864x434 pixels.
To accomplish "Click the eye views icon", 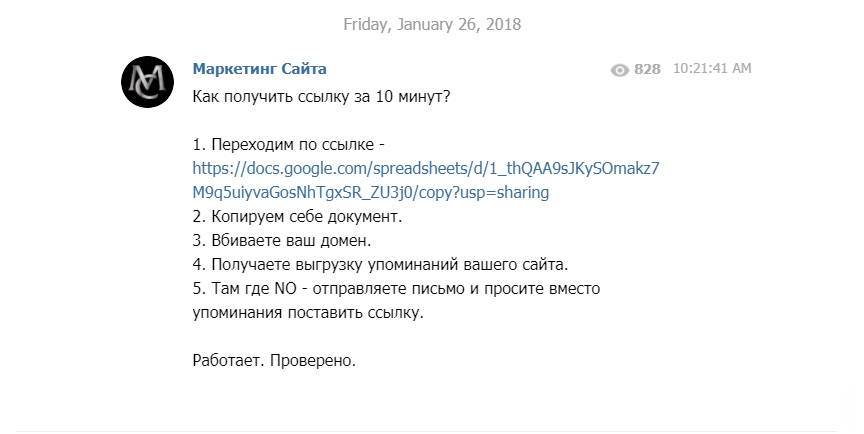I will [620, 70].
